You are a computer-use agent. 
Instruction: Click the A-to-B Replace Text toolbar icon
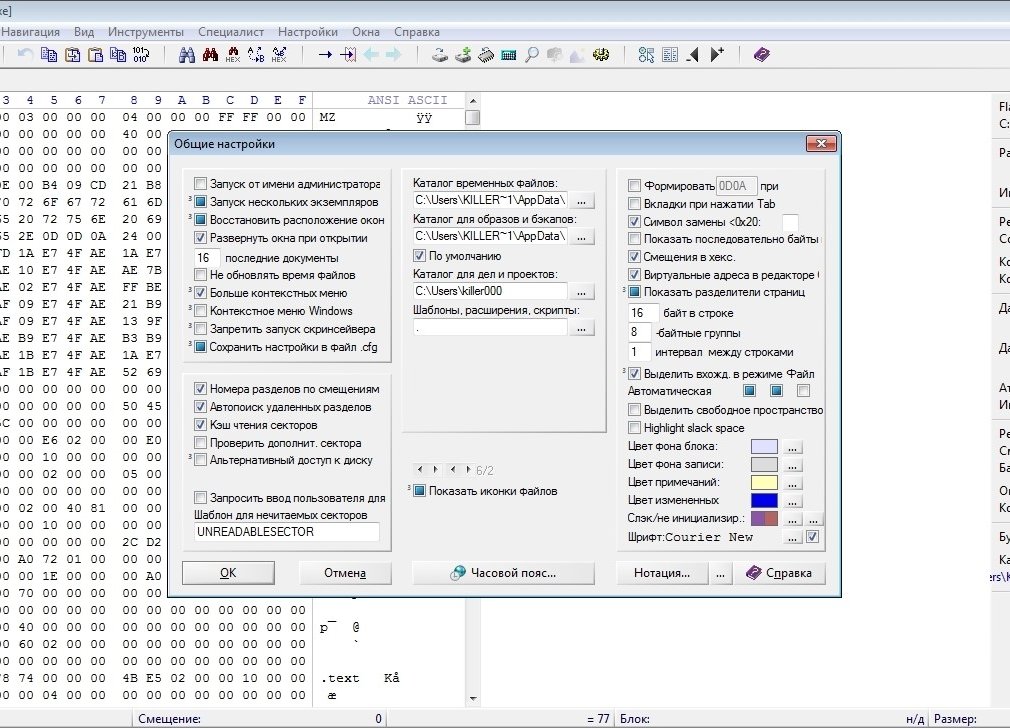point(256,55)
